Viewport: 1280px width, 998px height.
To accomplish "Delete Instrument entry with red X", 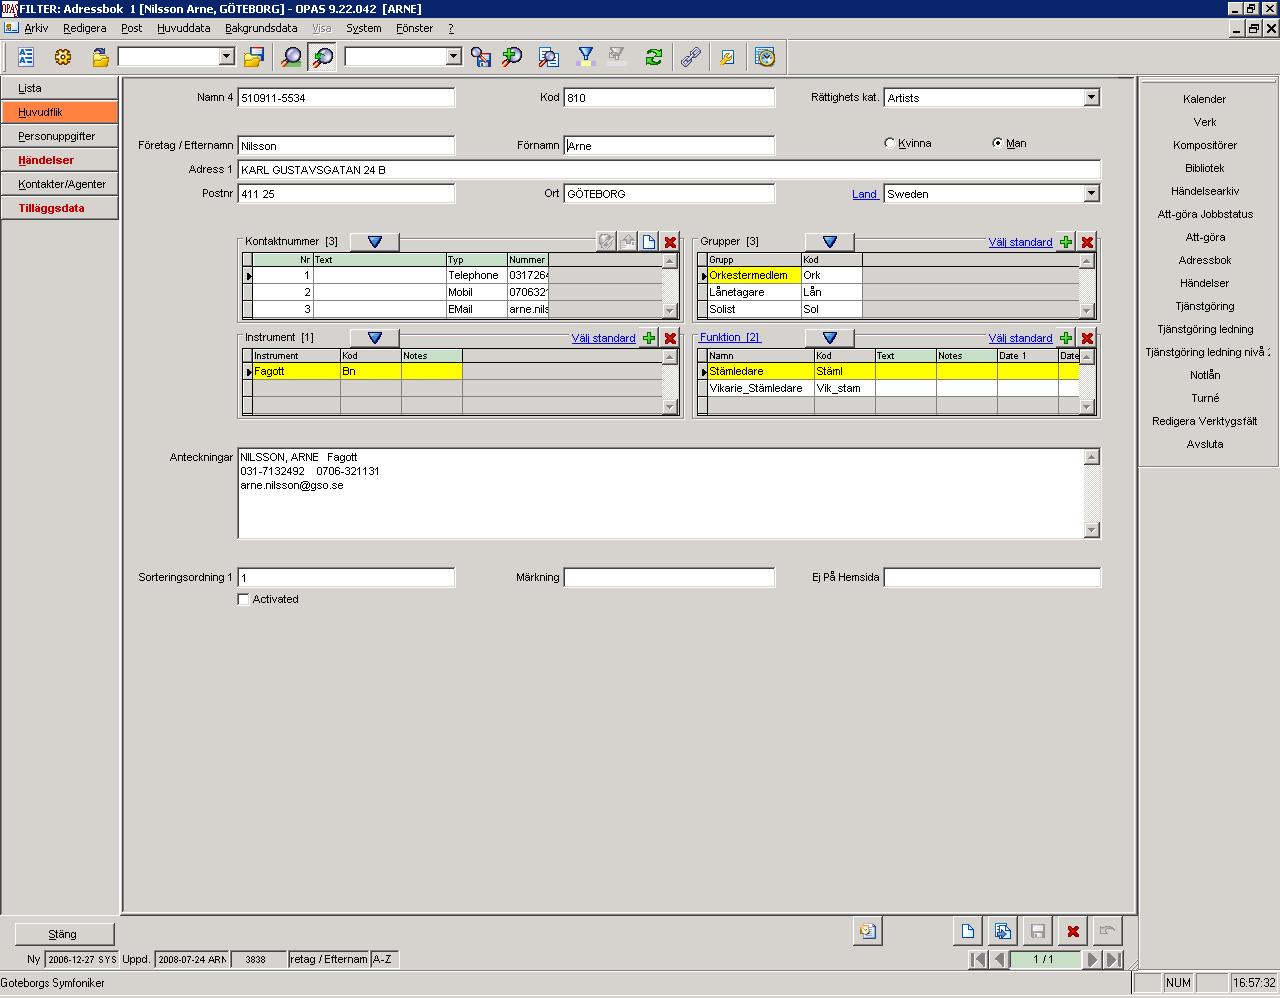I will [x=670, y=338].
